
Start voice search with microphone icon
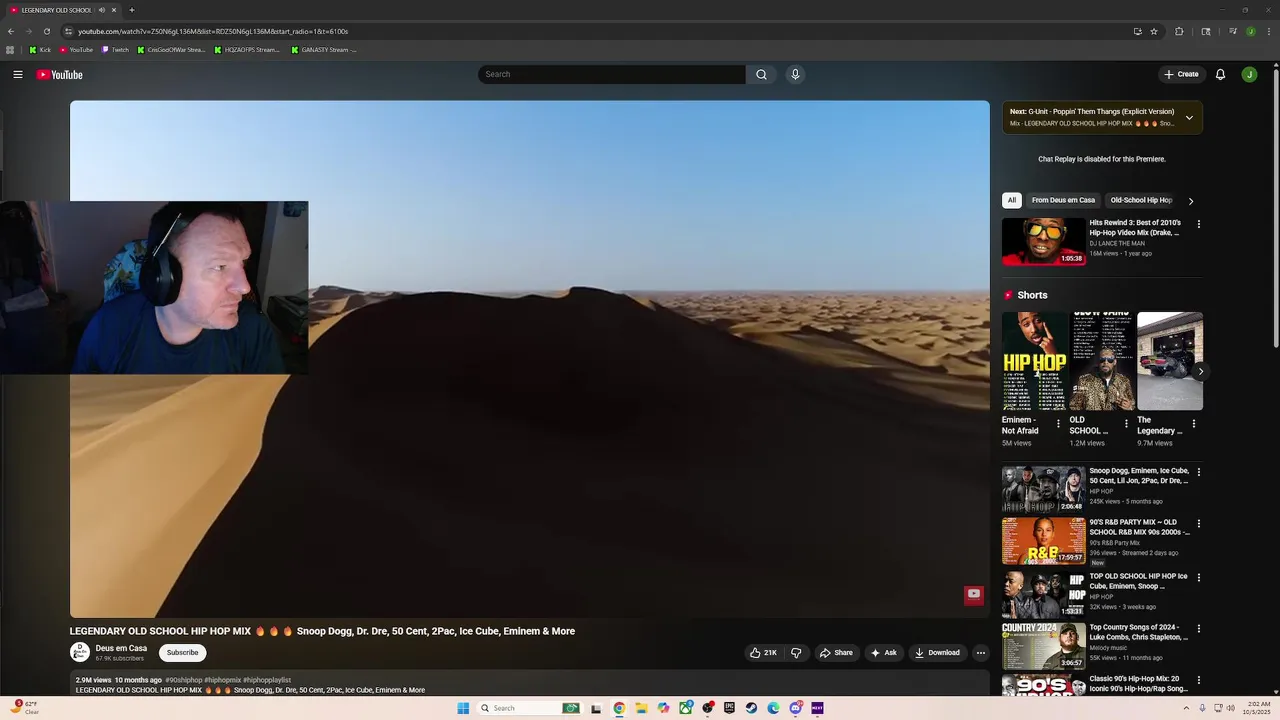(x=795, y=74)
